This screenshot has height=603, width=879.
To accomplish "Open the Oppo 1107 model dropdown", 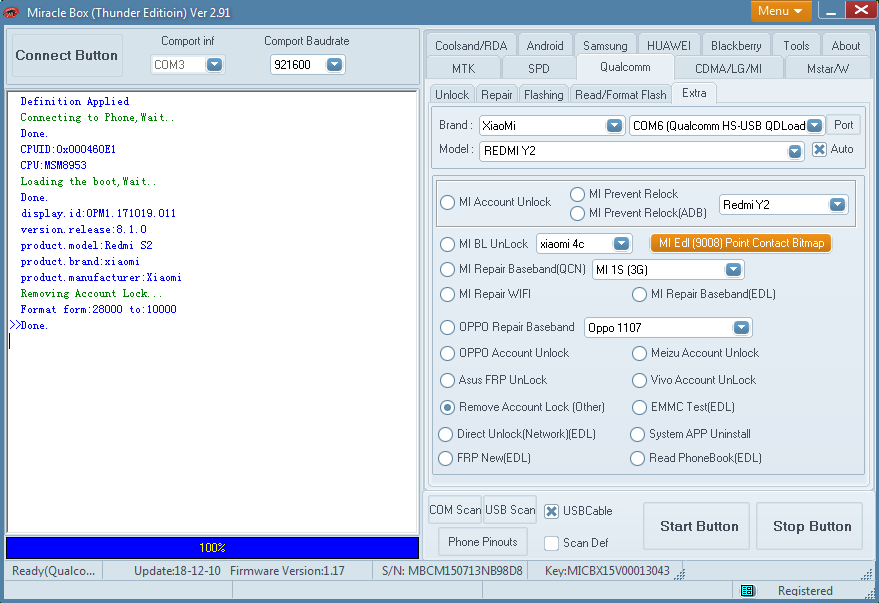I will [741, 327].
